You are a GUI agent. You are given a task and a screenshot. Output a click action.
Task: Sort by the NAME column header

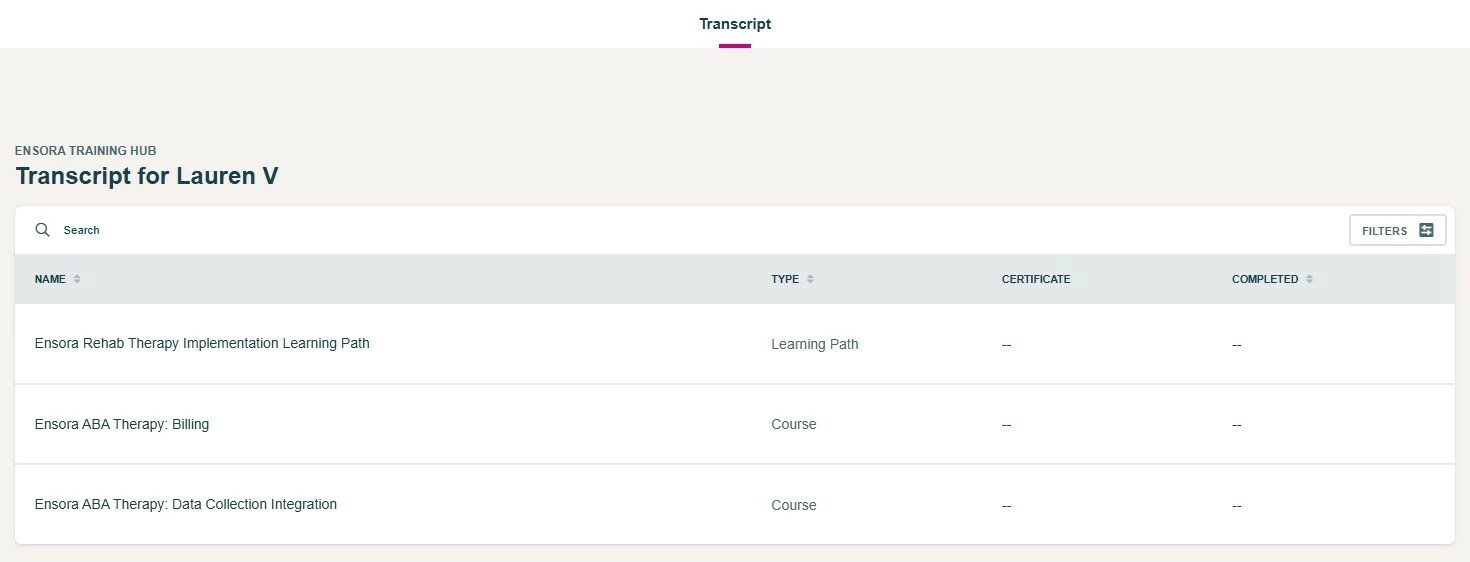click(50, 279)
